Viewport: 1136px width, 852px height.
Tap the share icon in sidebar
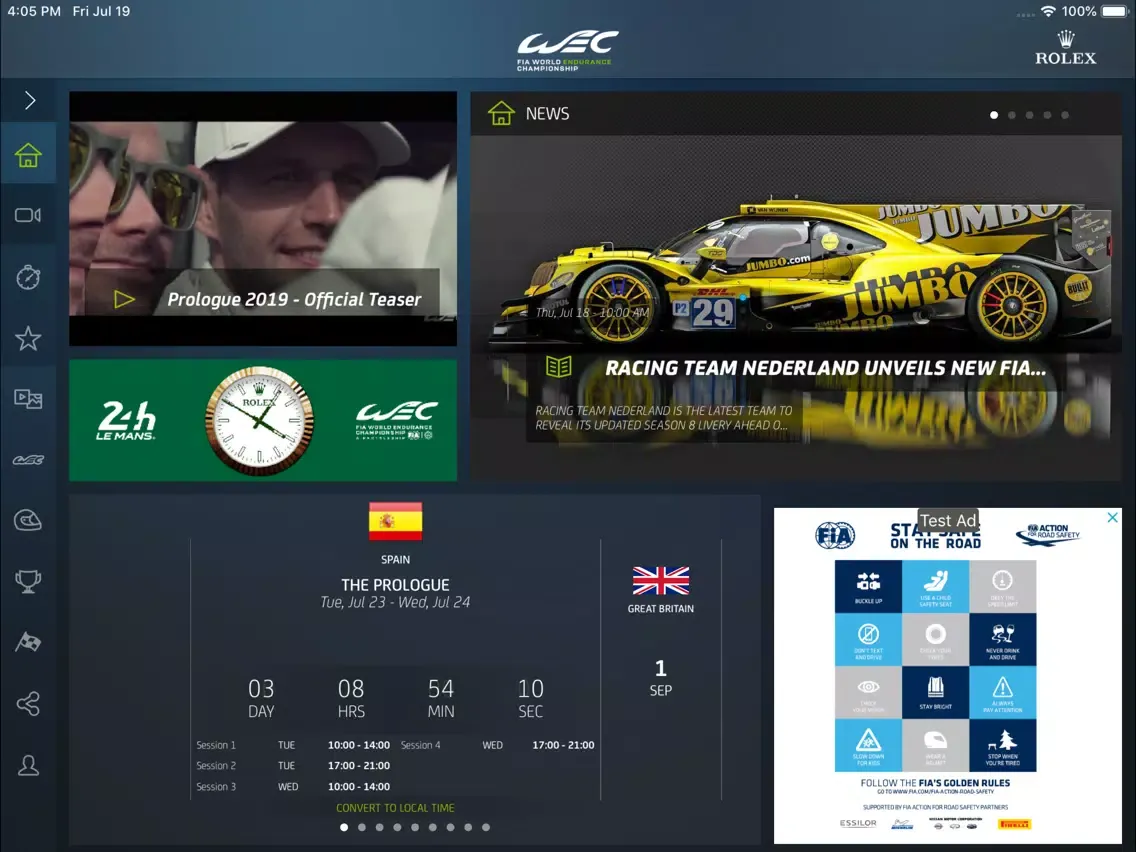coord(28,703)
